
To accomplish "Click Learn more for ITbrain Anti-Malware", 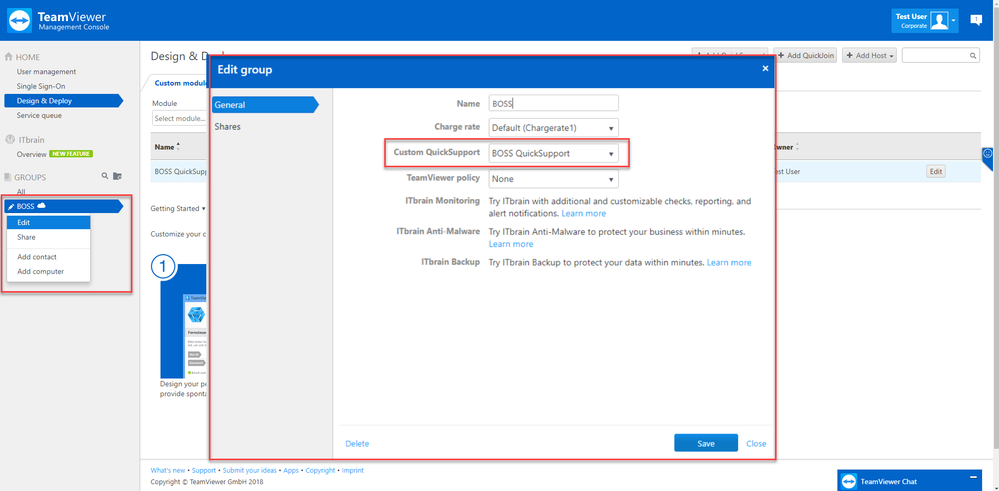I will coord(511,244).
